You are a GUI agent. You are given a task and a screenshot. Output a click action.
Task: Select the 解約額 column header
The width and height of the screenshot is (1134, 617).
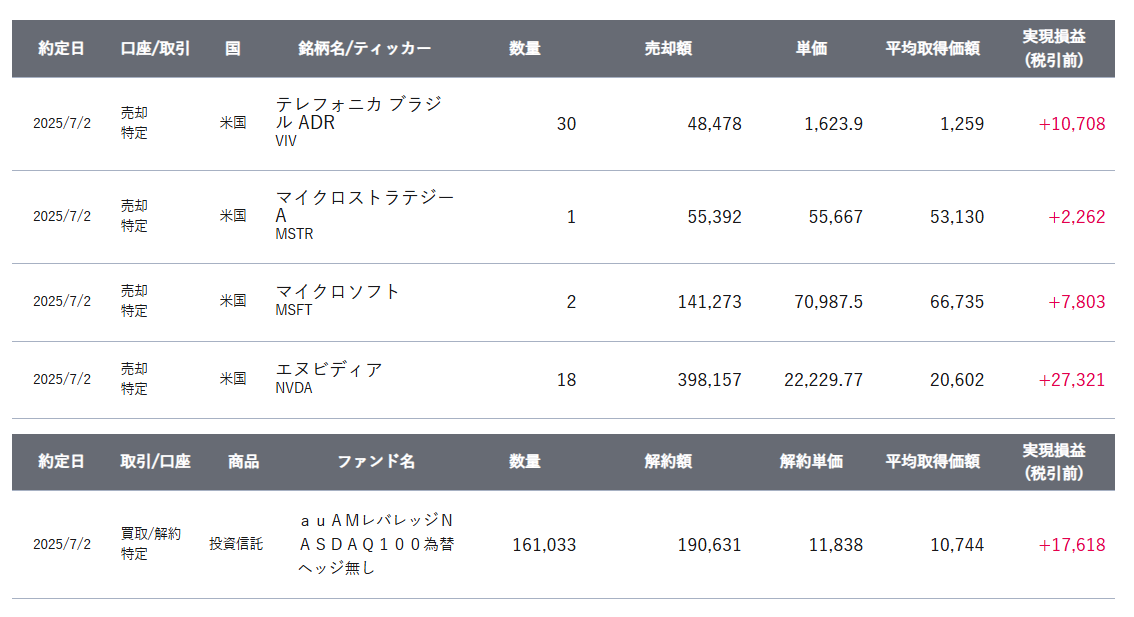[668, 461]
